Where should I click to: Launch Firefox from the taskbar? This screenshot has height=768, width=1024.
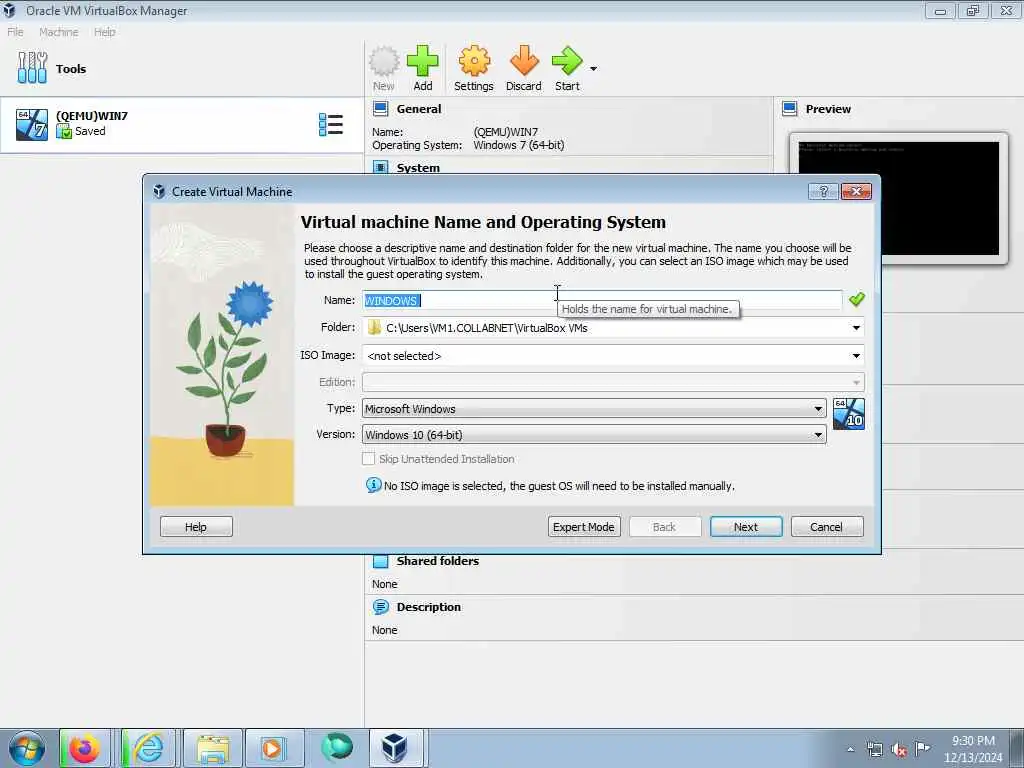tap(84, 748)
